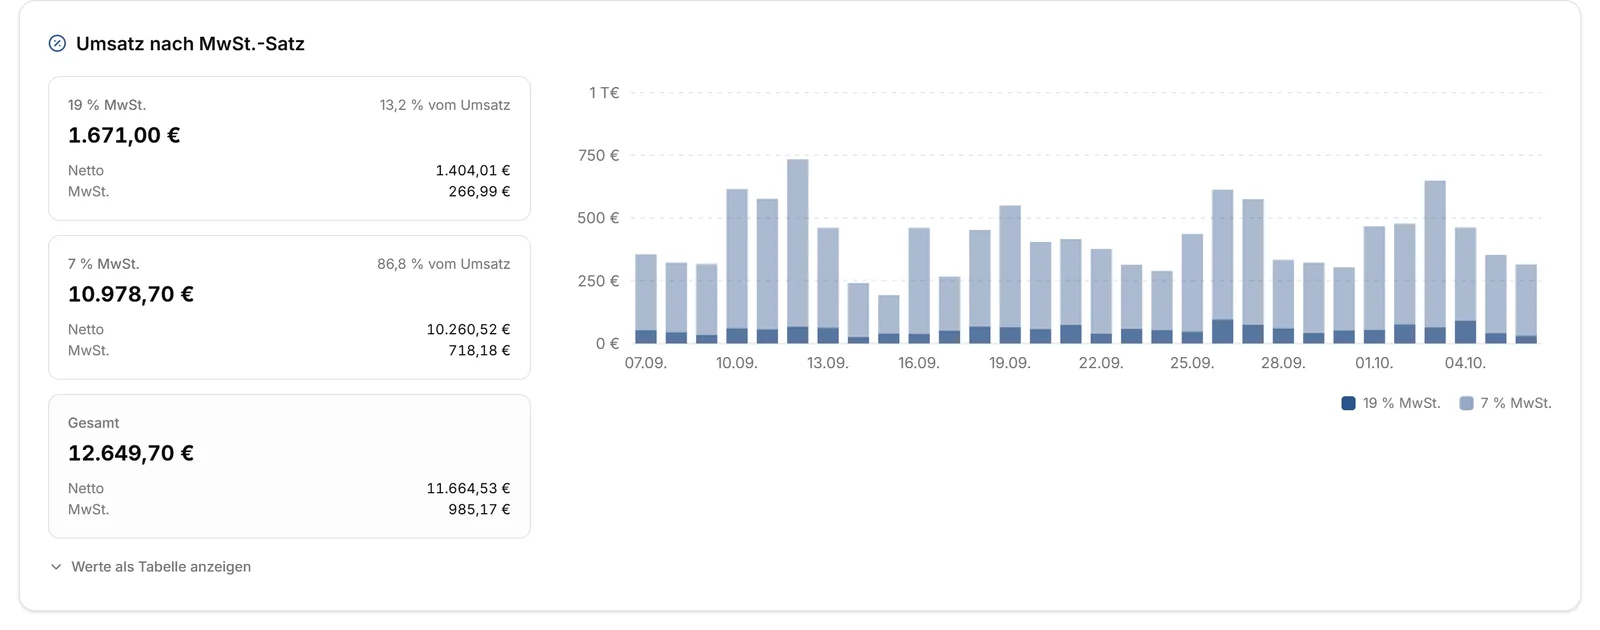
Task: Expand Werte als Tabelle anzeigen chevron
Action: (56, 567)
